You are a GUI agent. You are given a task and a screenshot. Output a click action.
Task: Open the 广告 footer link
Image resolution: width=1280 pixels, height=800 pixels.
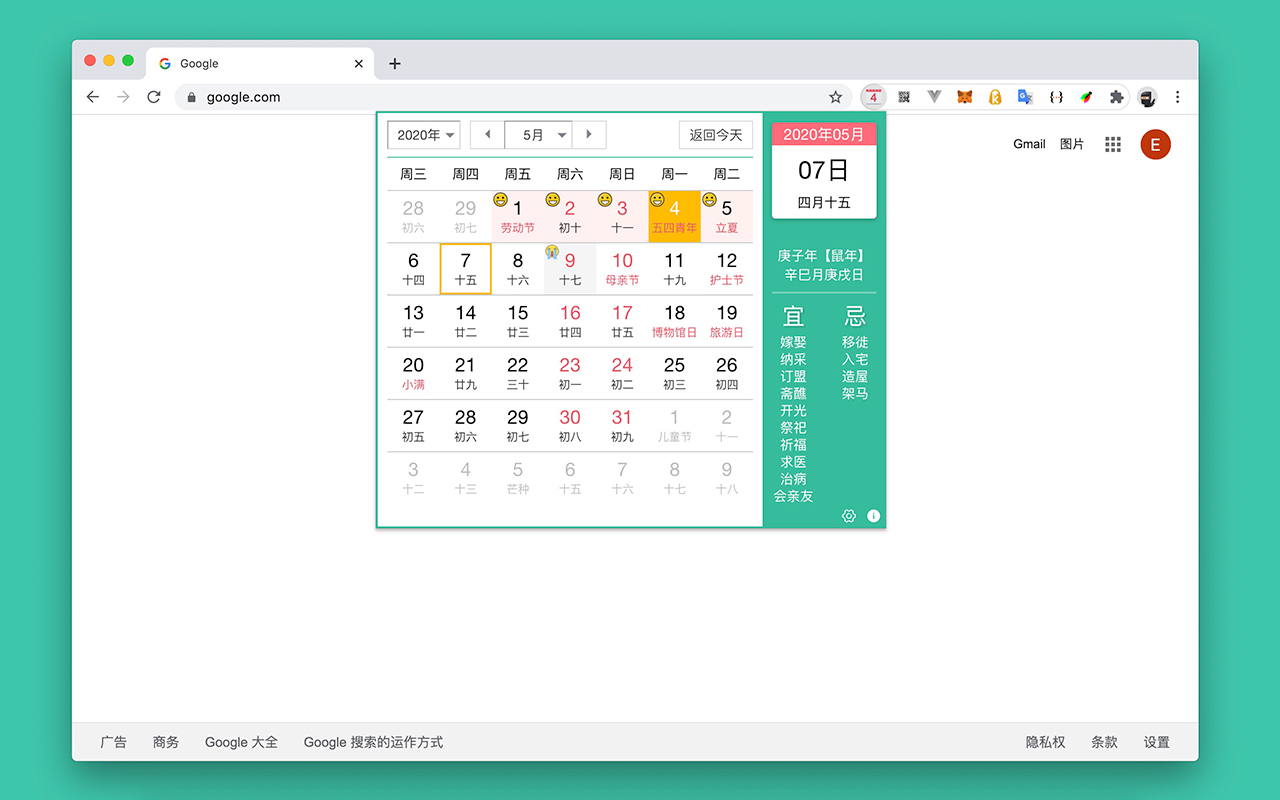[114, 742]
